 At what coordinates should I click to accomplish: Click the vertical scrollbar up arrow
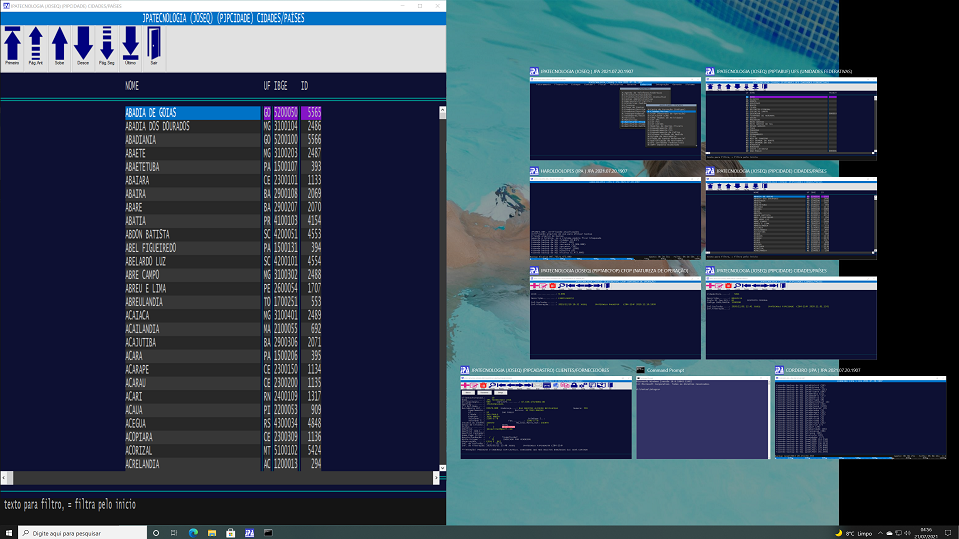442,111
